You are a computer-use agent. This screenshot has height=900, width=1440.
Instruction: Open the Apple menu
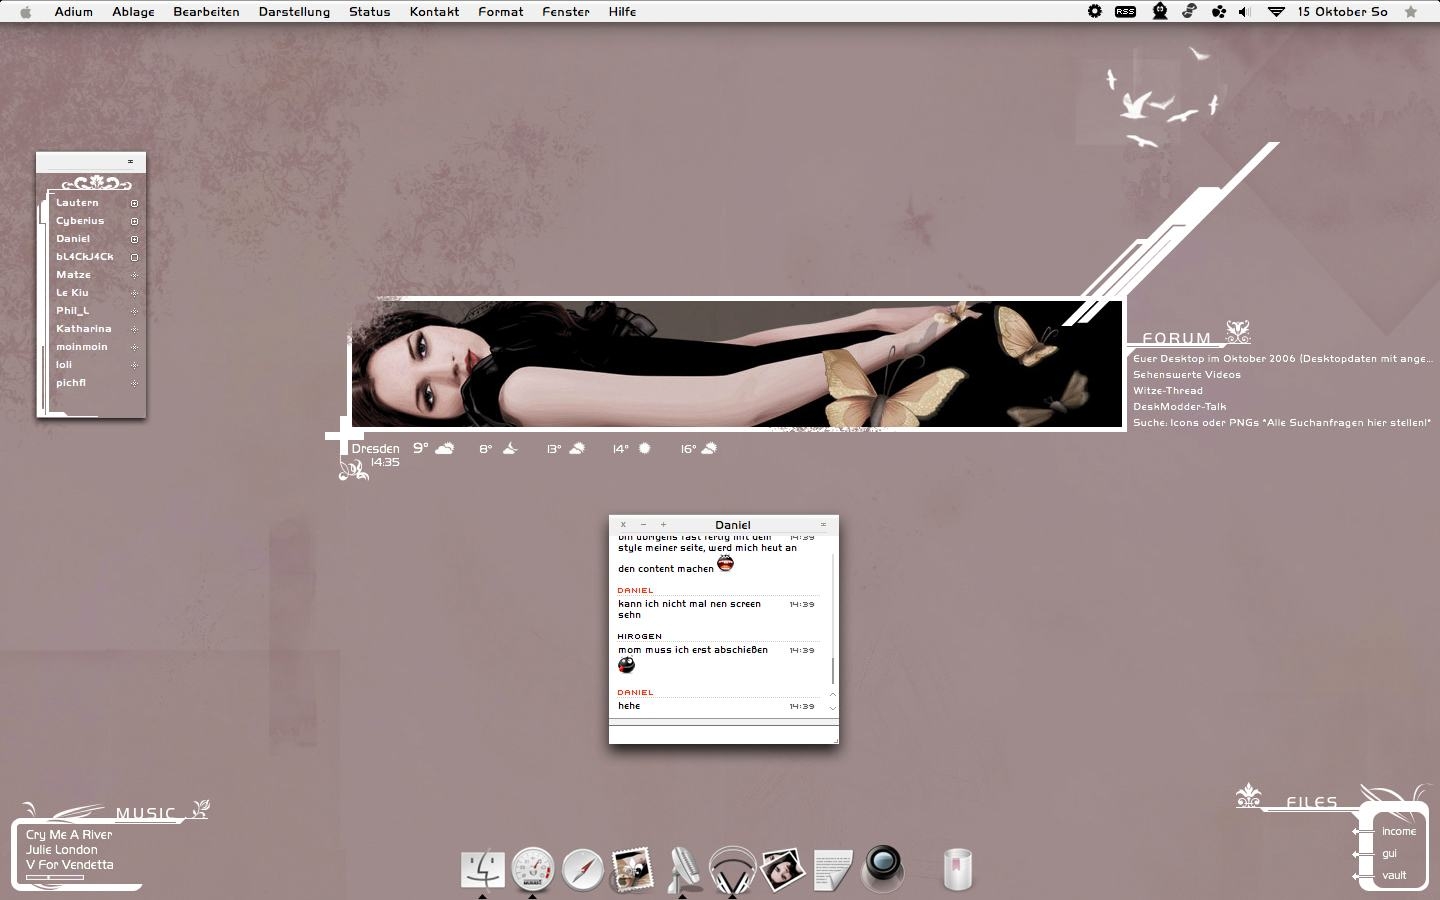[x=26, y=12]
